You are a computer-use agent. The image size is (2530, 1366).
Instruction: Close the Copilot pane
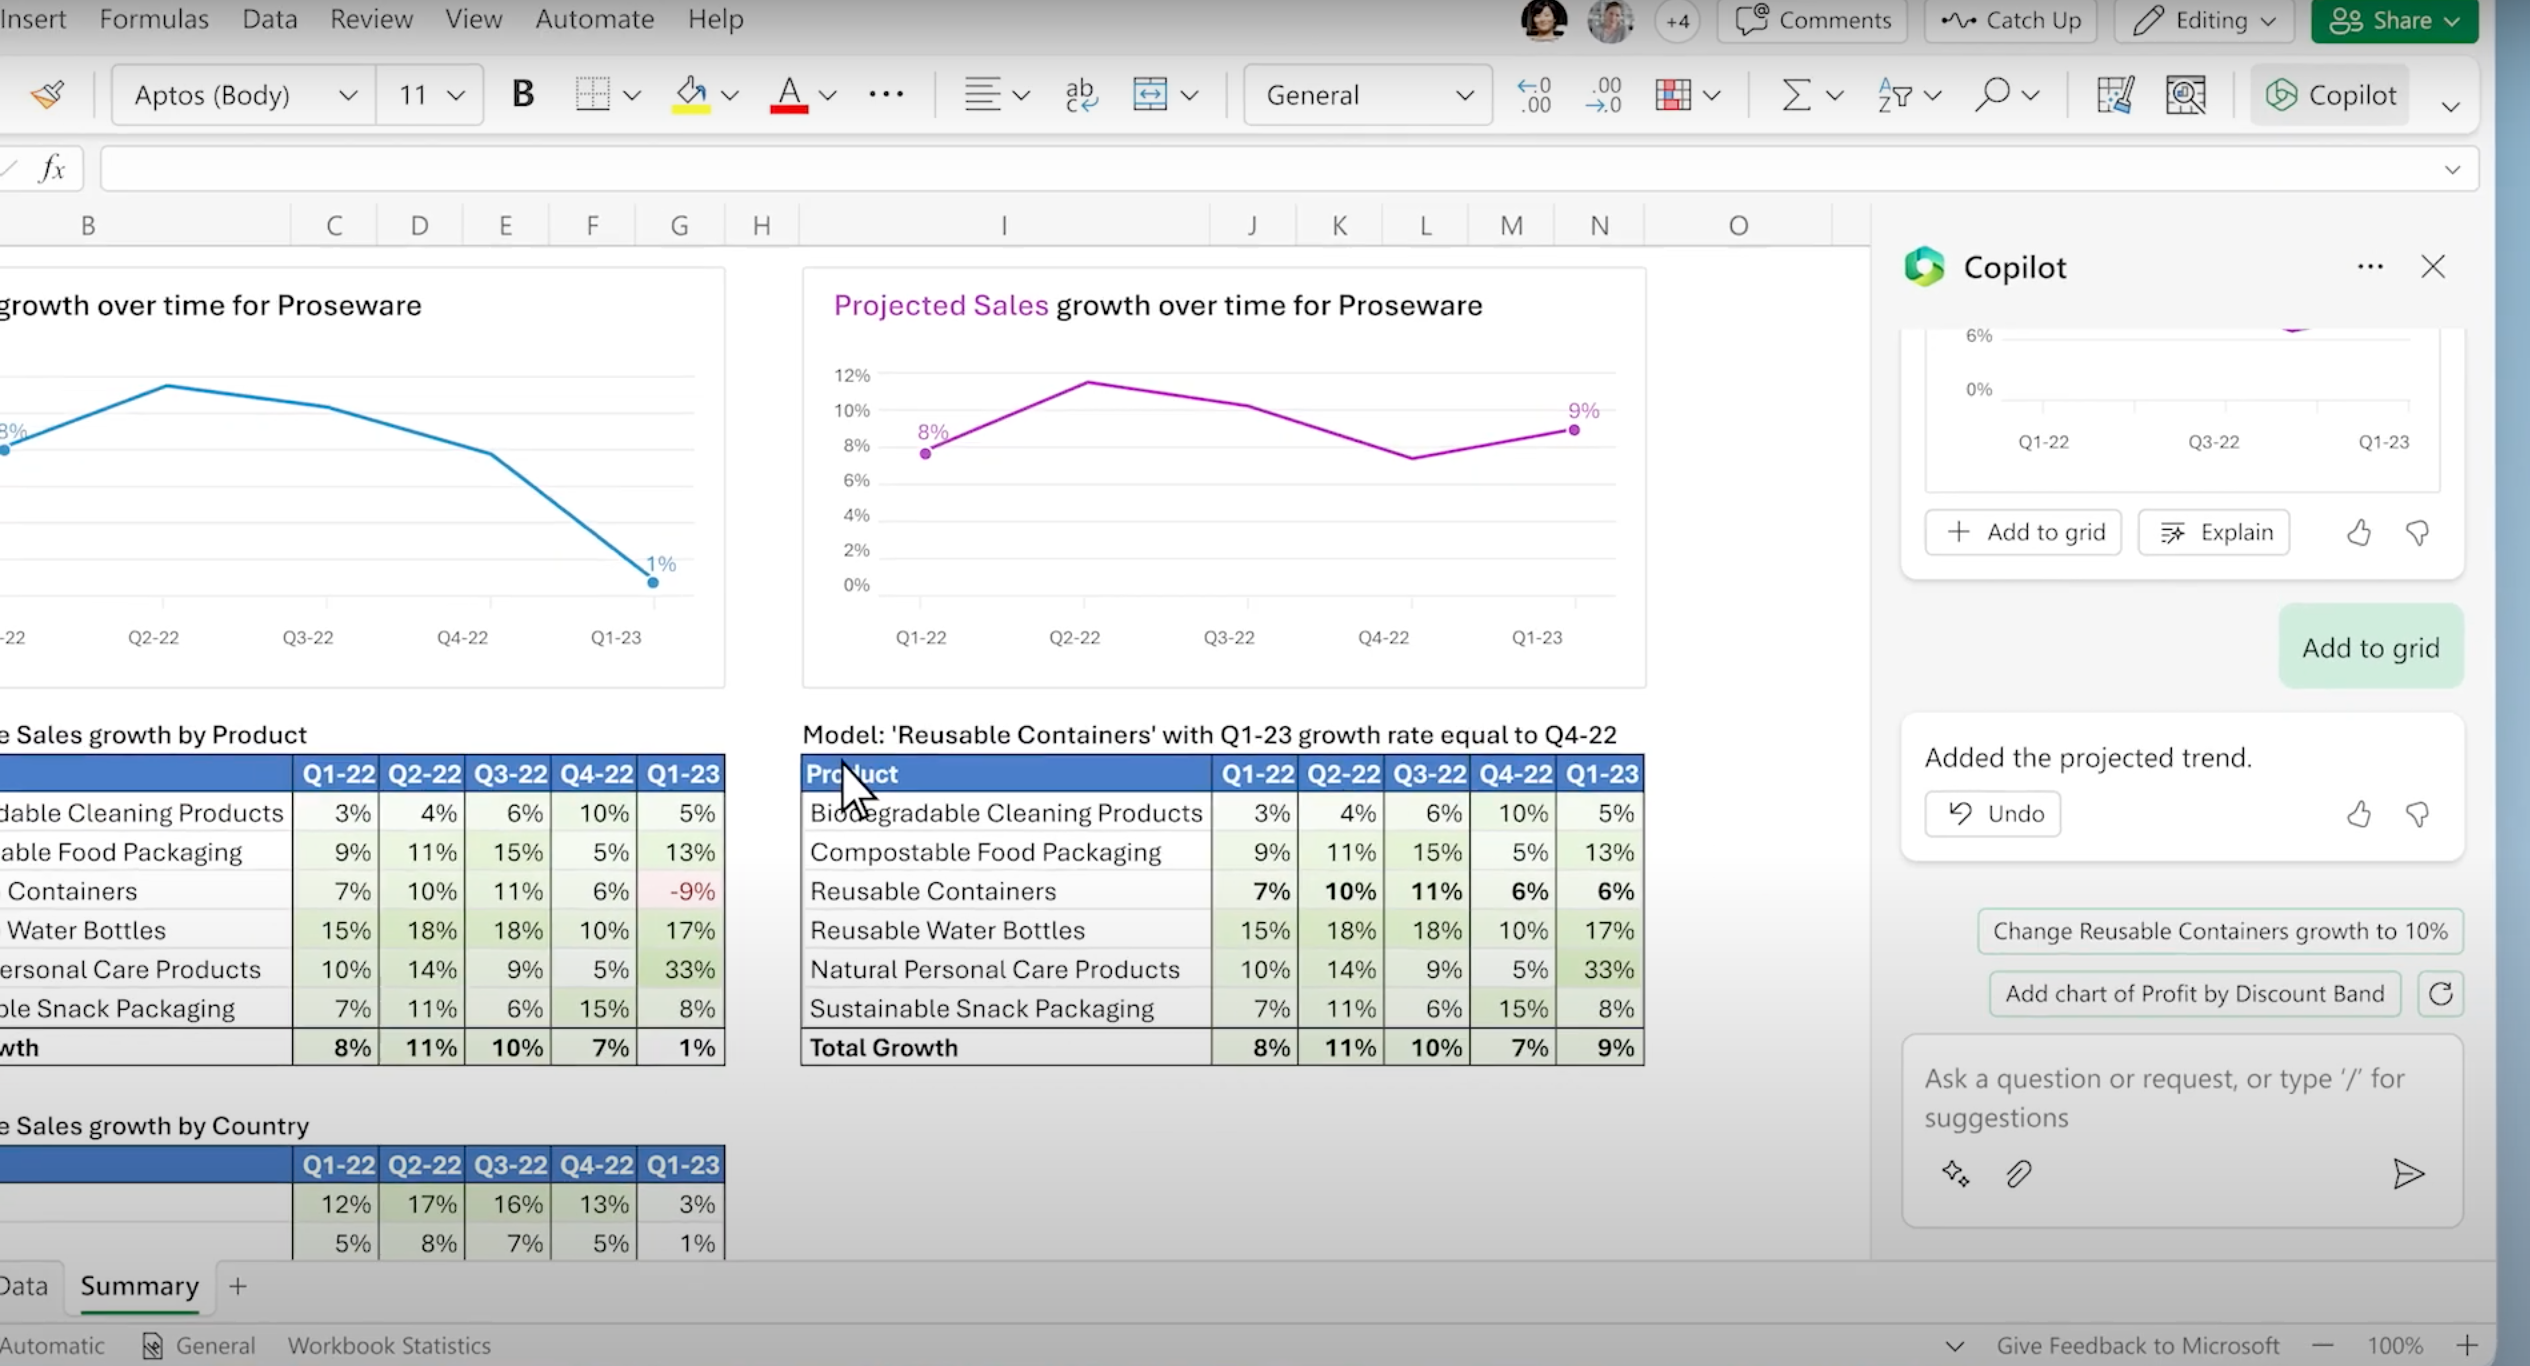[2433, 267]
